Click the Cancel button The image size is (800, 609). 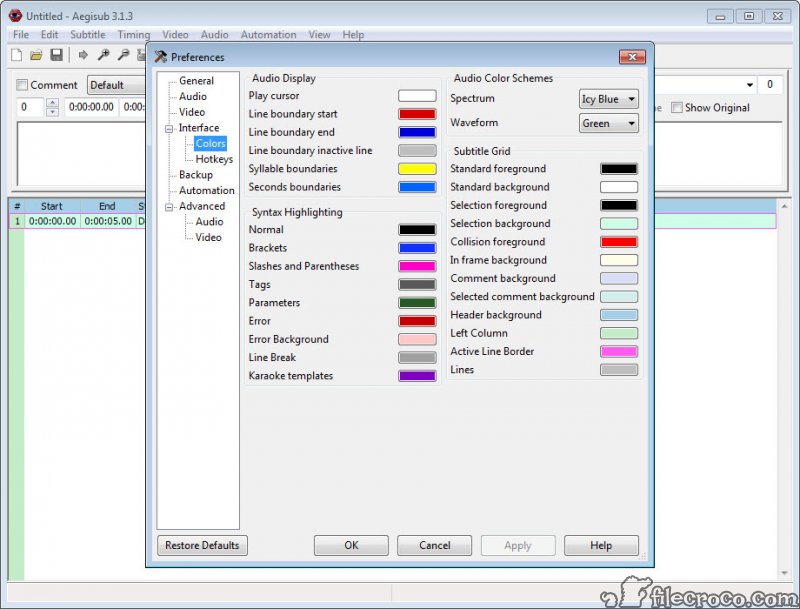point(434,545)
